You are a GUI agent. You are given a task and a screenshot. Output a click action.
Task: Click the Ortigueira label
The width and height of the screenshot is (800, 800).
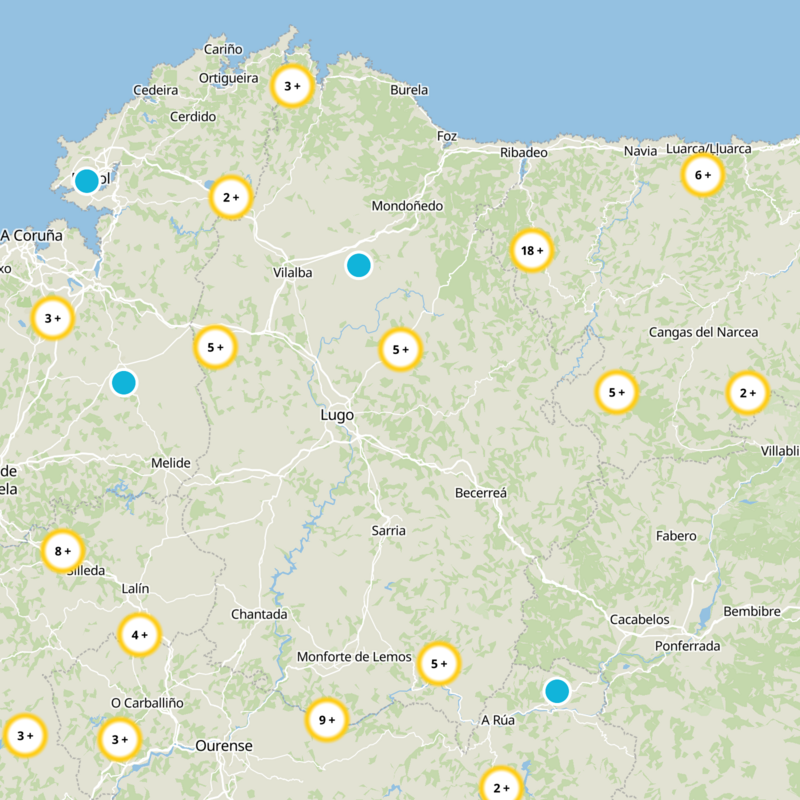229,78
